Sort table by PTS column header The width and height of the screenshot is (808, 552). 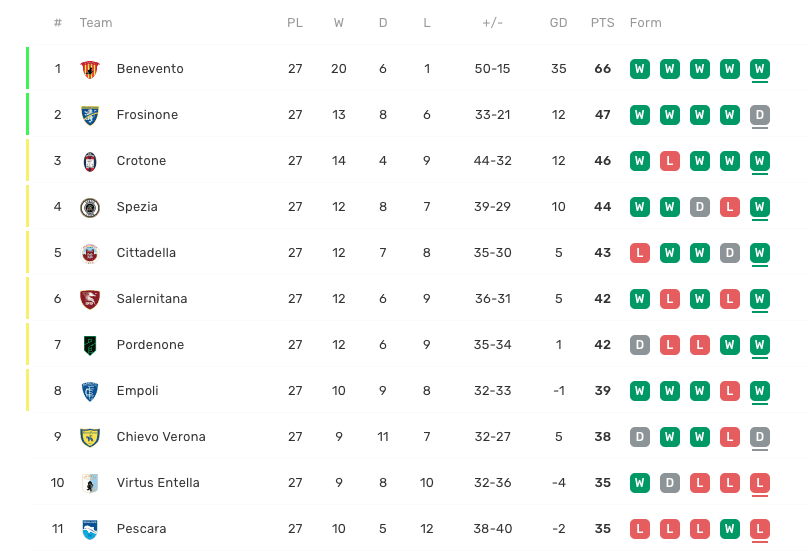pyautogui.click(x=602, y=23)
